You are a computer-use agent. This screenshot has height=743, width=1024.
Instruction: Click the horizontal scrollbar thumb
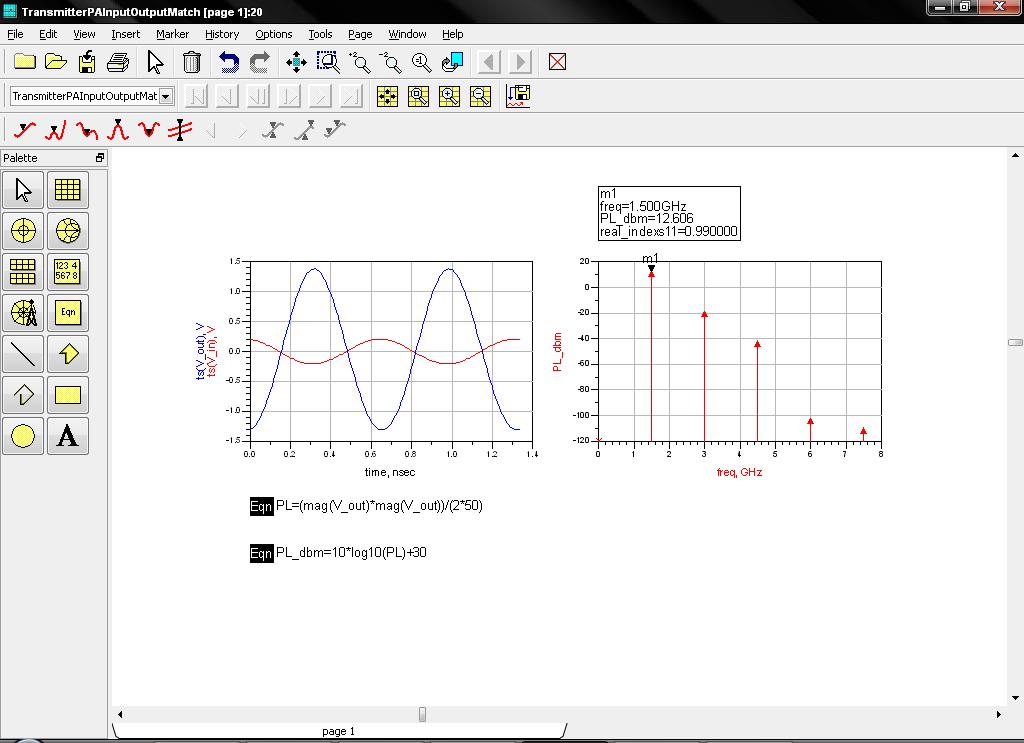point(422,714)
